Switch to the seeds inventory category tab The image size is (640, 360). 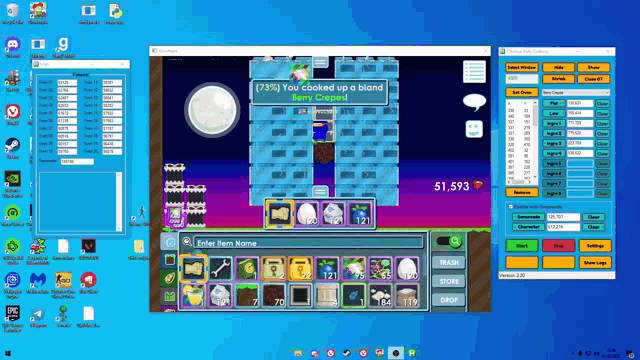point(170,278)
